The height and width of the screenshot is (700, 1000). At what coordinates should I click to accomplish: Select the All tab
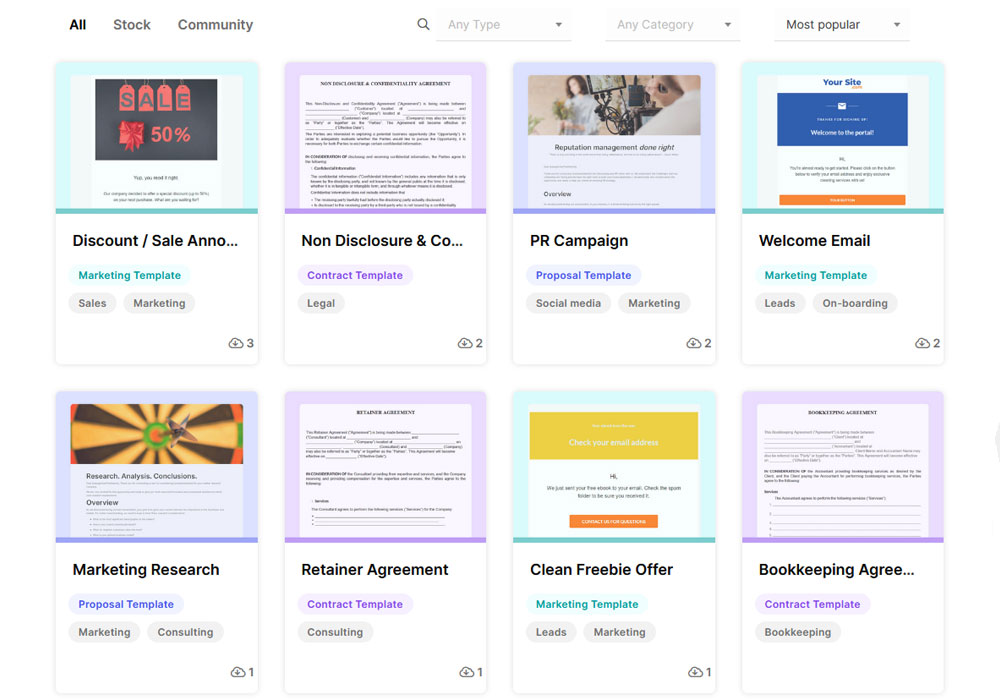tap(77, 25)
